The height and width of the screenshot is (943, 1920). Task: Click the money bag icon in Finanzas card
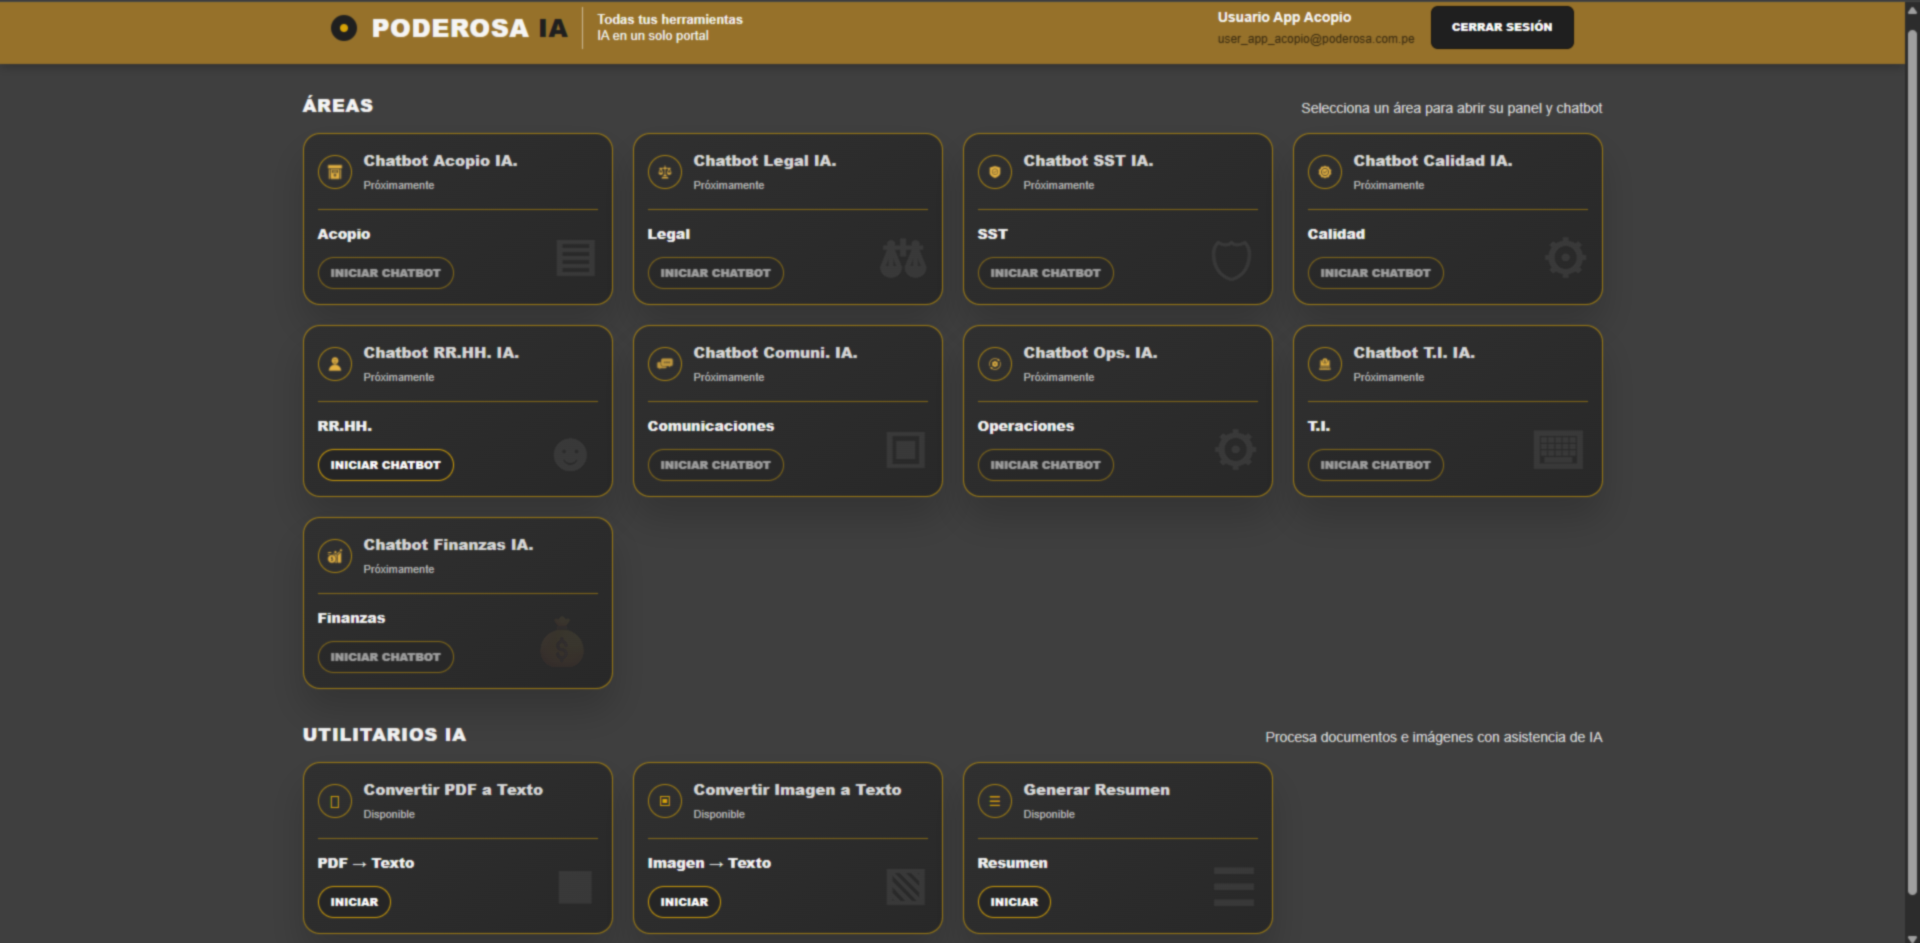562,643
